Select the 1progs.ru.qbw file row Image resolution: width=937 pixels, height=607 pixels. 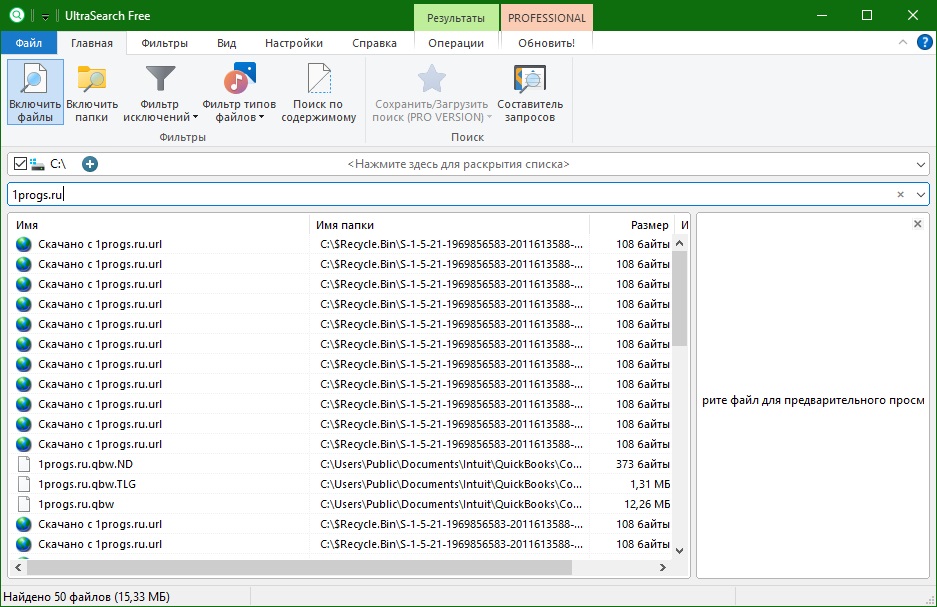coord(76,504)
